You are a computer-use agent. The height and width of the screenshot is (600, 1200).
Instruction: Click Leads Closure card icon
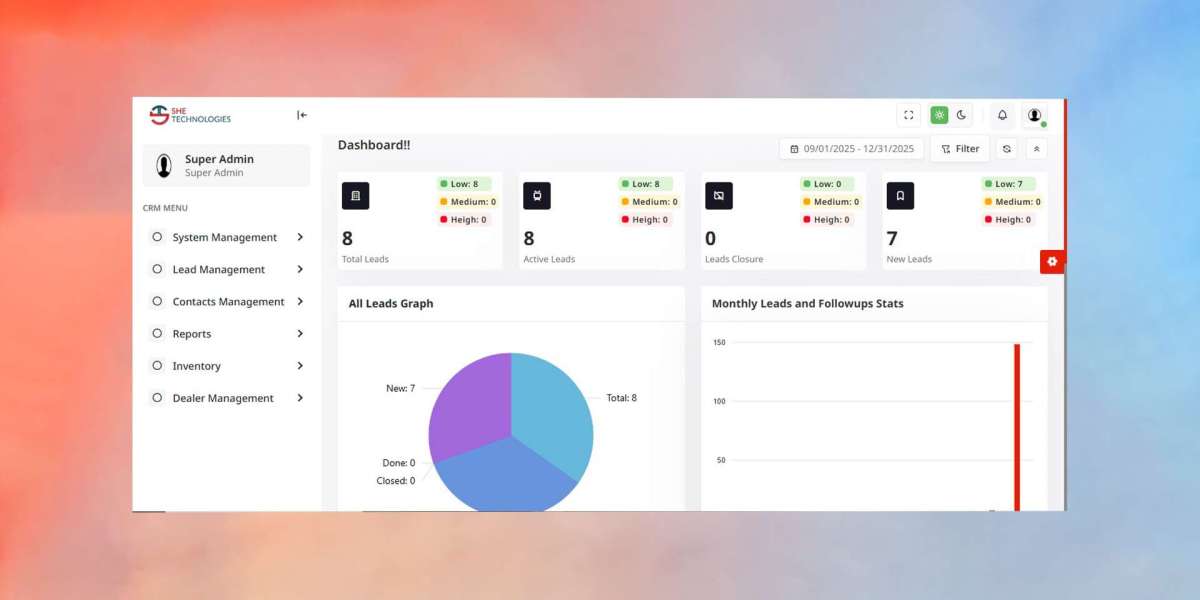click(x=719, y=196)
